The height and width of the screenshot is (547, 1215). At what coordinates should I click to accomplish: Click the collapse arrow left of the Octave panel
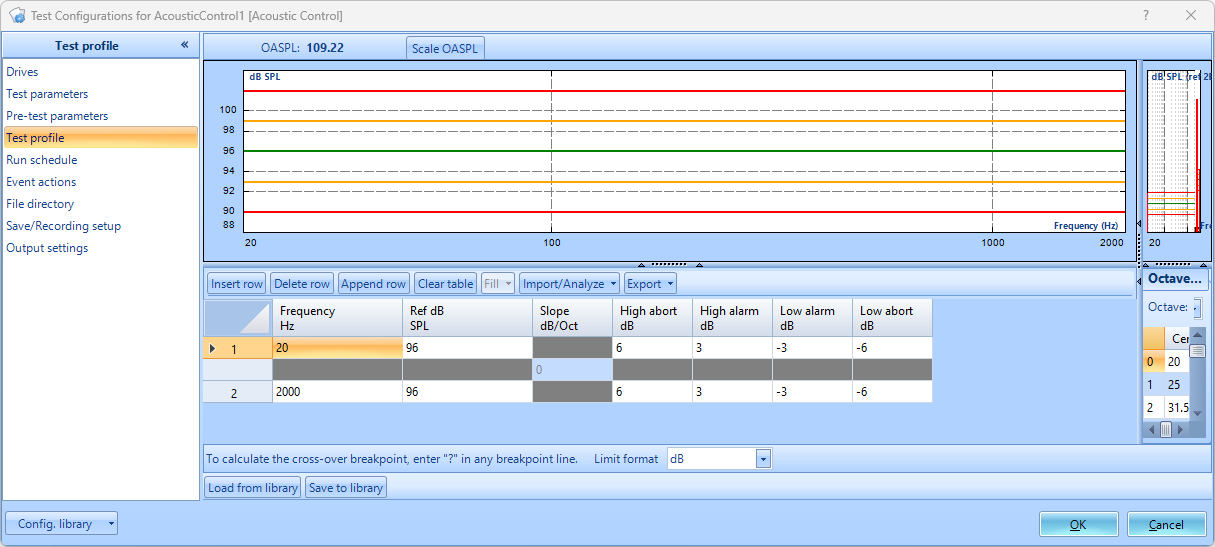pos(1139,282)
